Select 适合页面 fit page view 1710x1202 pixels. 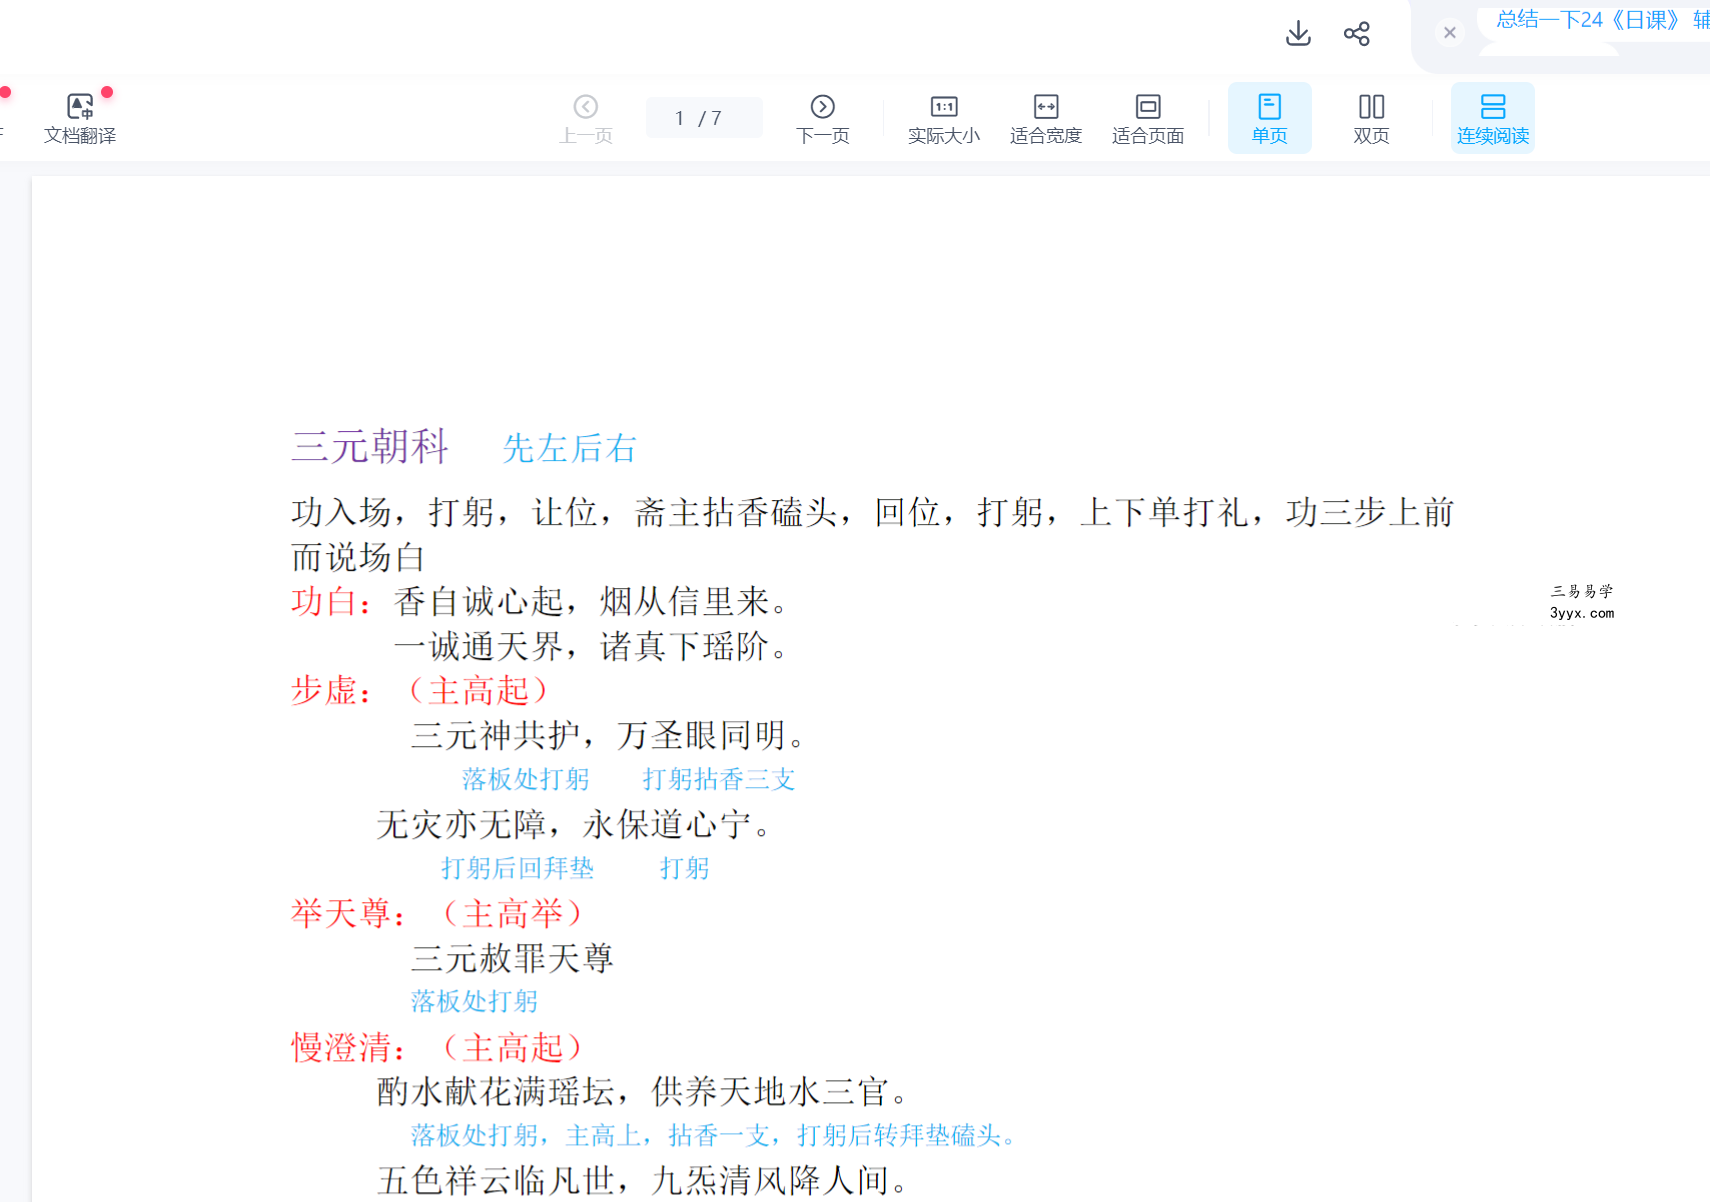(1148, 118)
